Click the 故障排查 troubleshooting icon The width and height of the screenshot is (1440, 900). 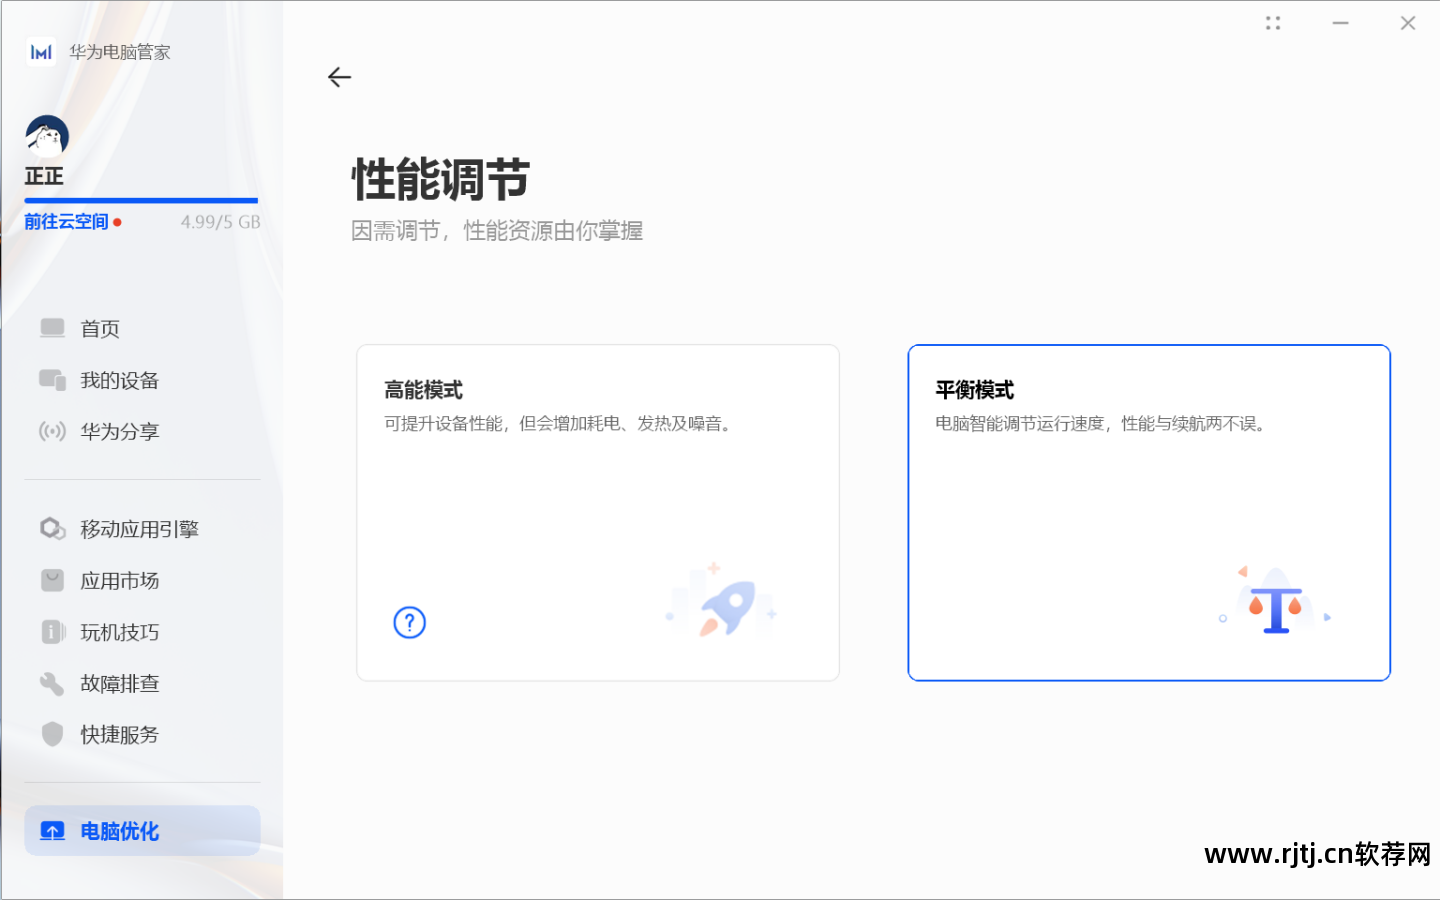pos(52,683)
